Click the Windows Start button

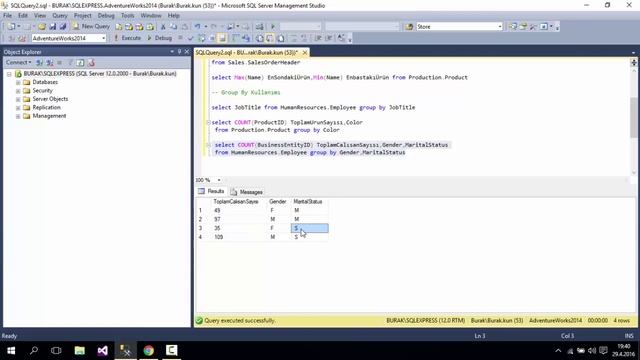click(x=11, y=351)
